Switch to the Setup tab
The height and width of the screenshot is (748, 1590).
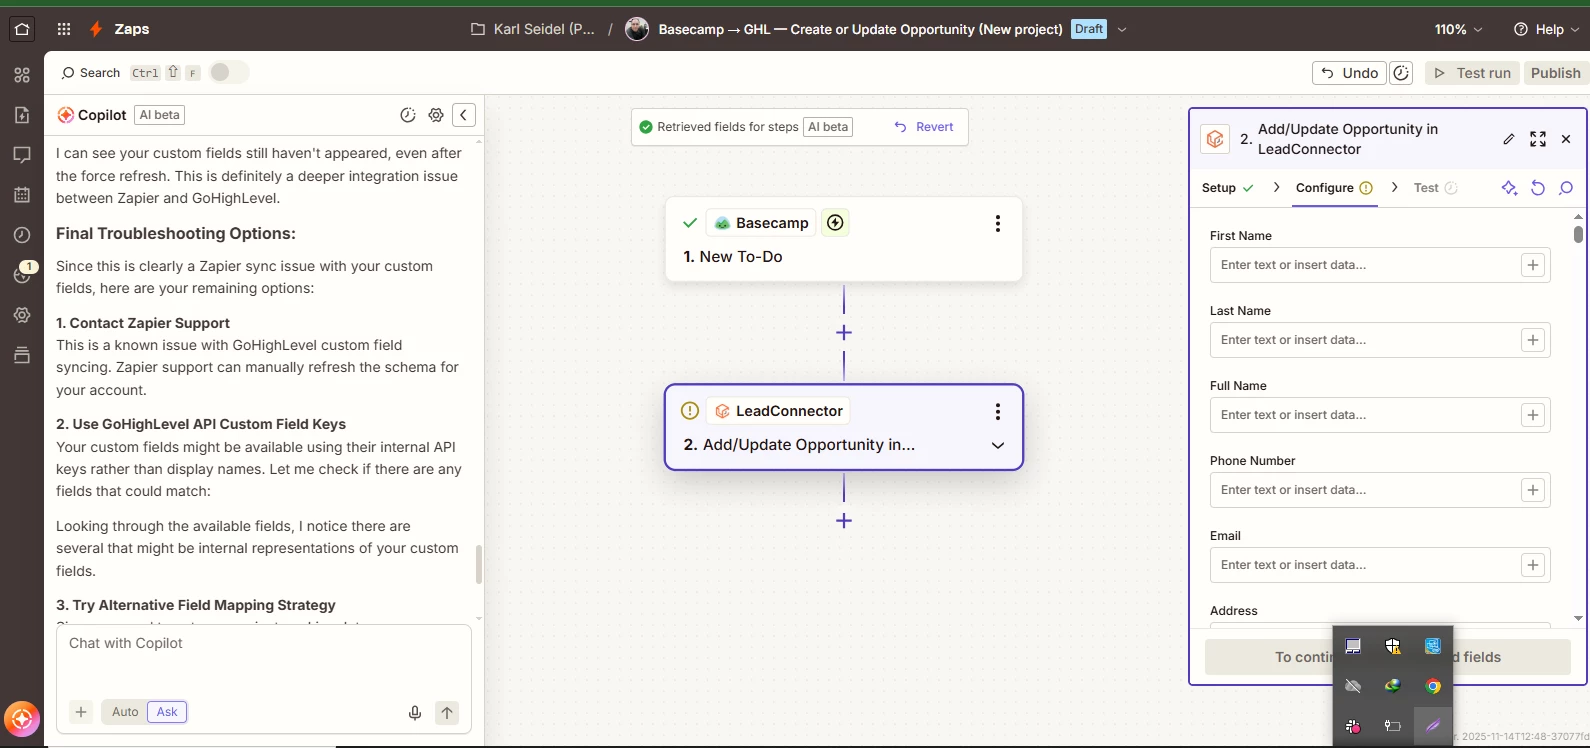pyautogui.click(x=1227, y=188)
